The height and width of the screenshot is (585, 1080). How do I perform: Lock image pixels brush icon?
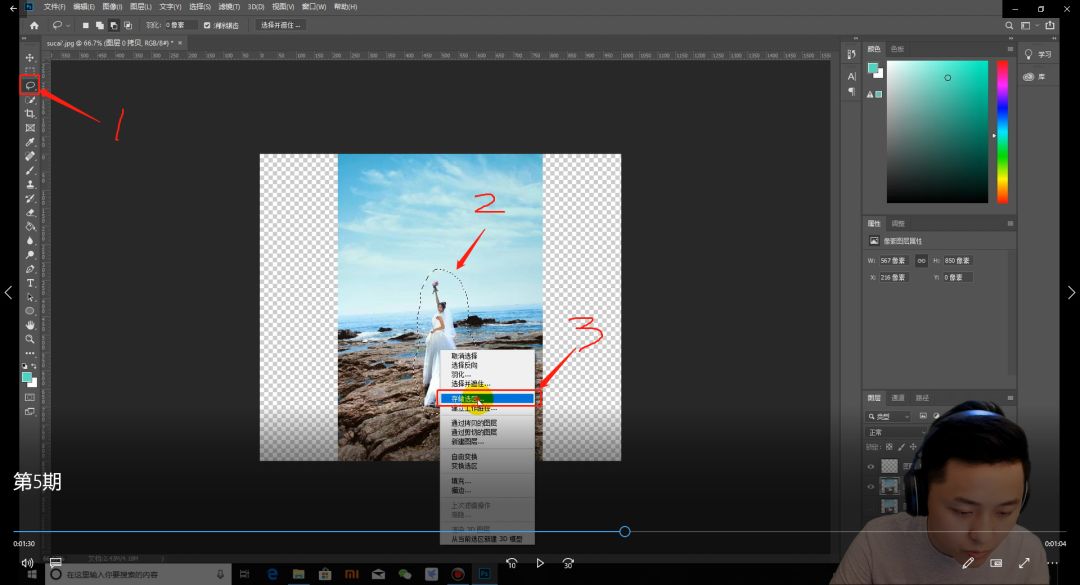click(x=901, y=447)
